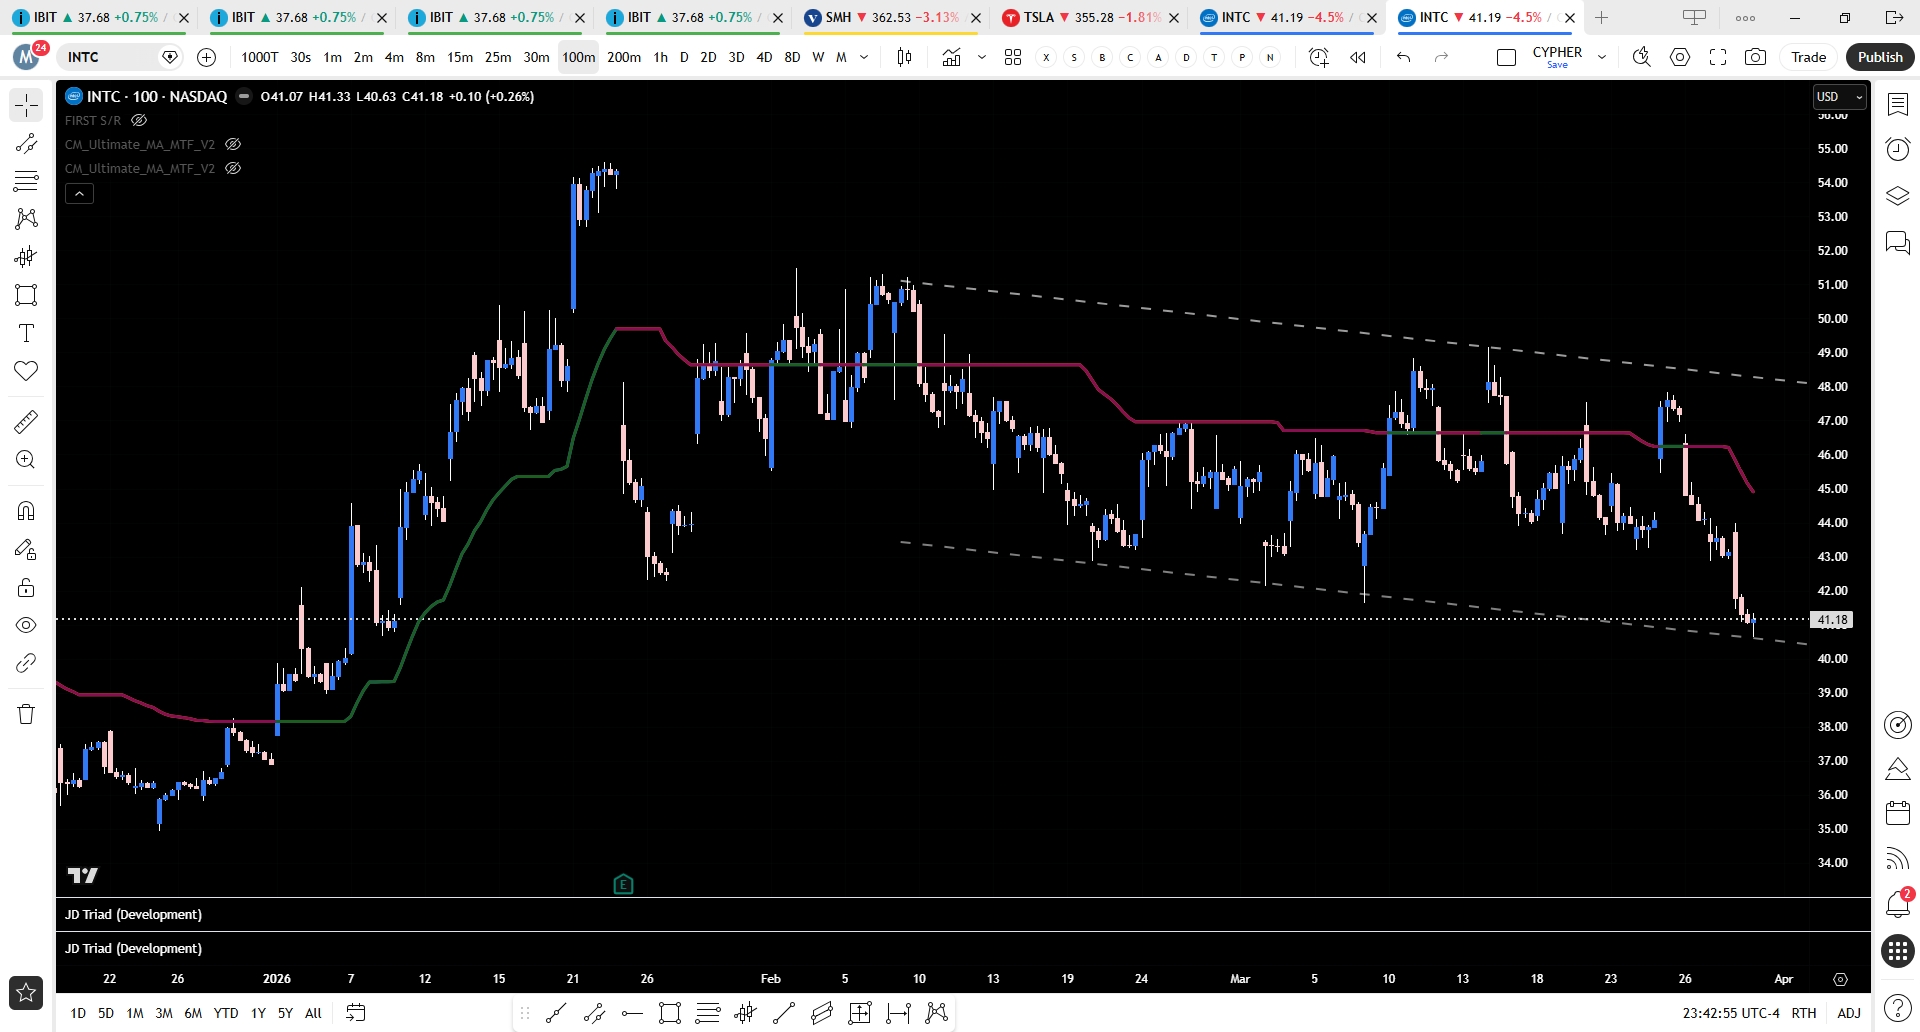
Task: Open the Calendar icon in right sidebar
Action: [x=1897, y=813]
